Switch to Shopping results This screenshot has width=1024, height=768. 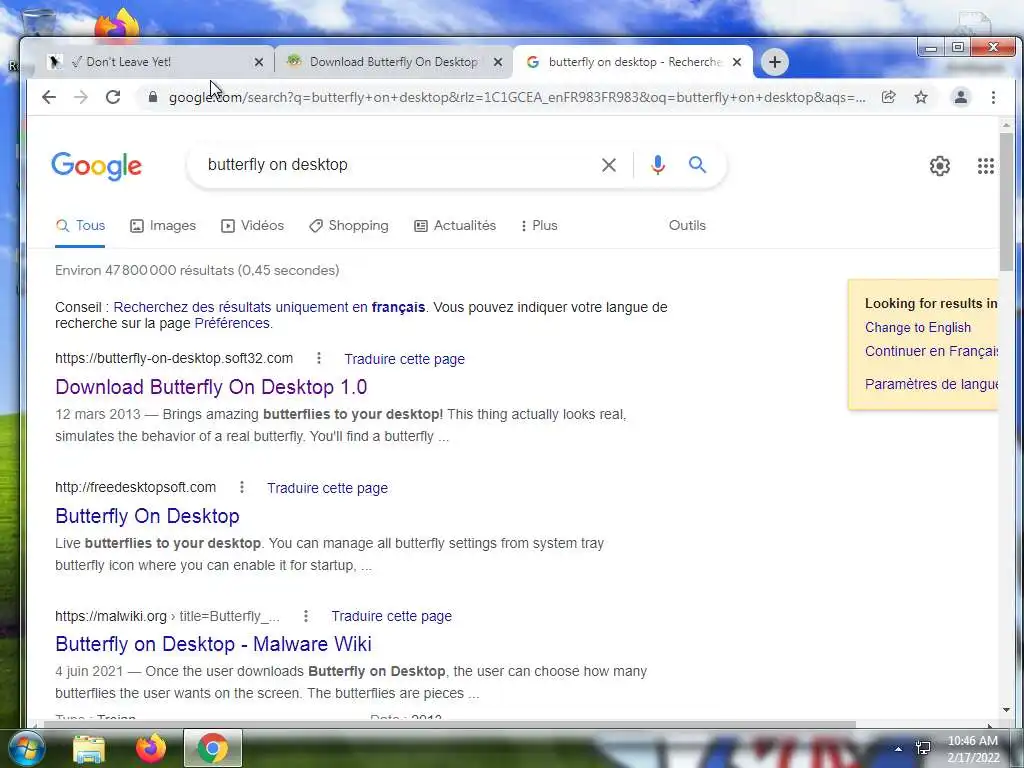click(x=349, y=226)
